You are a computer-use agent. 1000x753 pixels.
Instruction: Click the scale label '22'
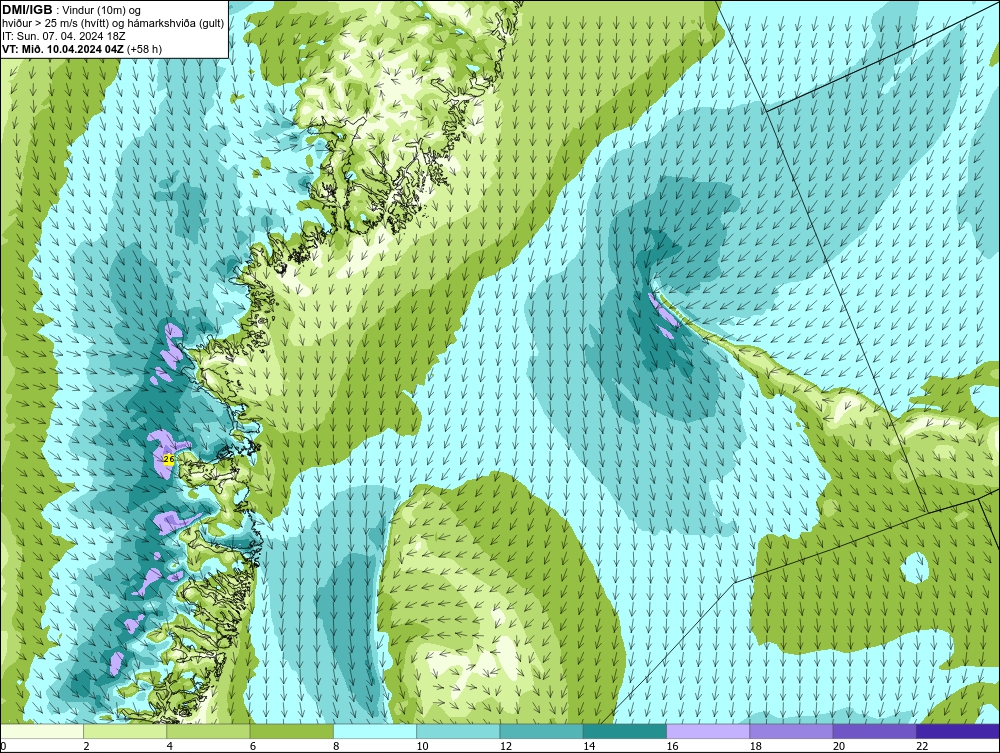pos(922,747)
